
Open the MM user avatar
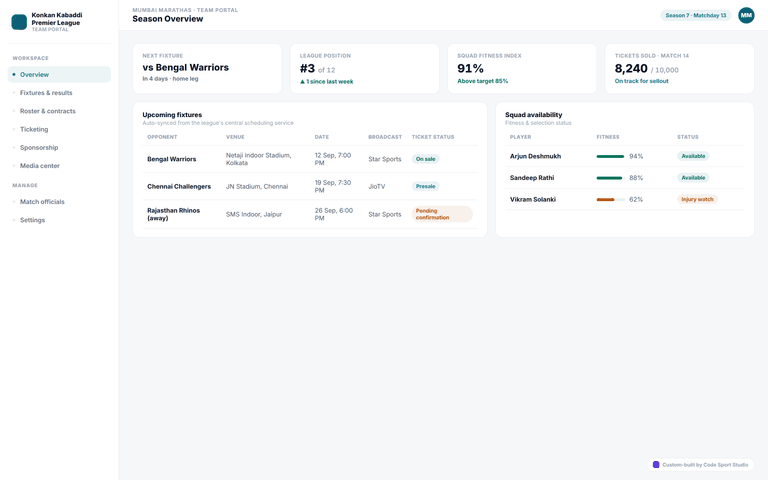[746, 15]
